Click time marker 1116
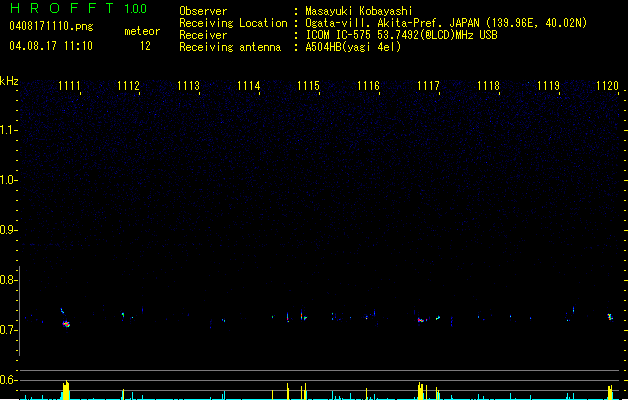 (368, 86)
